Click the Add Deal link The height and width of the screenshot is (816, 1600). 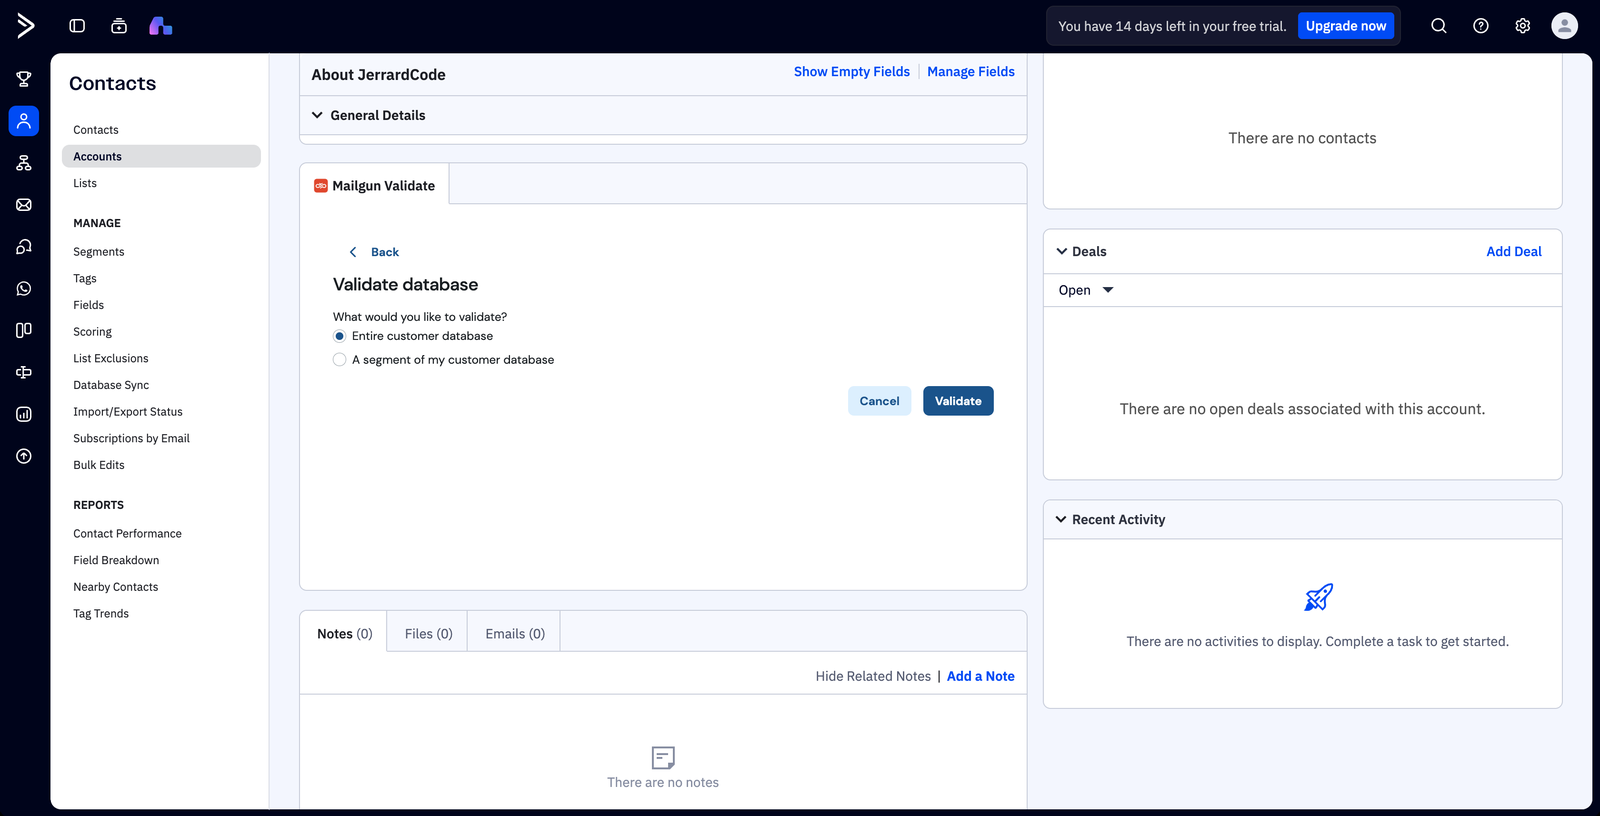[1514, 252]
